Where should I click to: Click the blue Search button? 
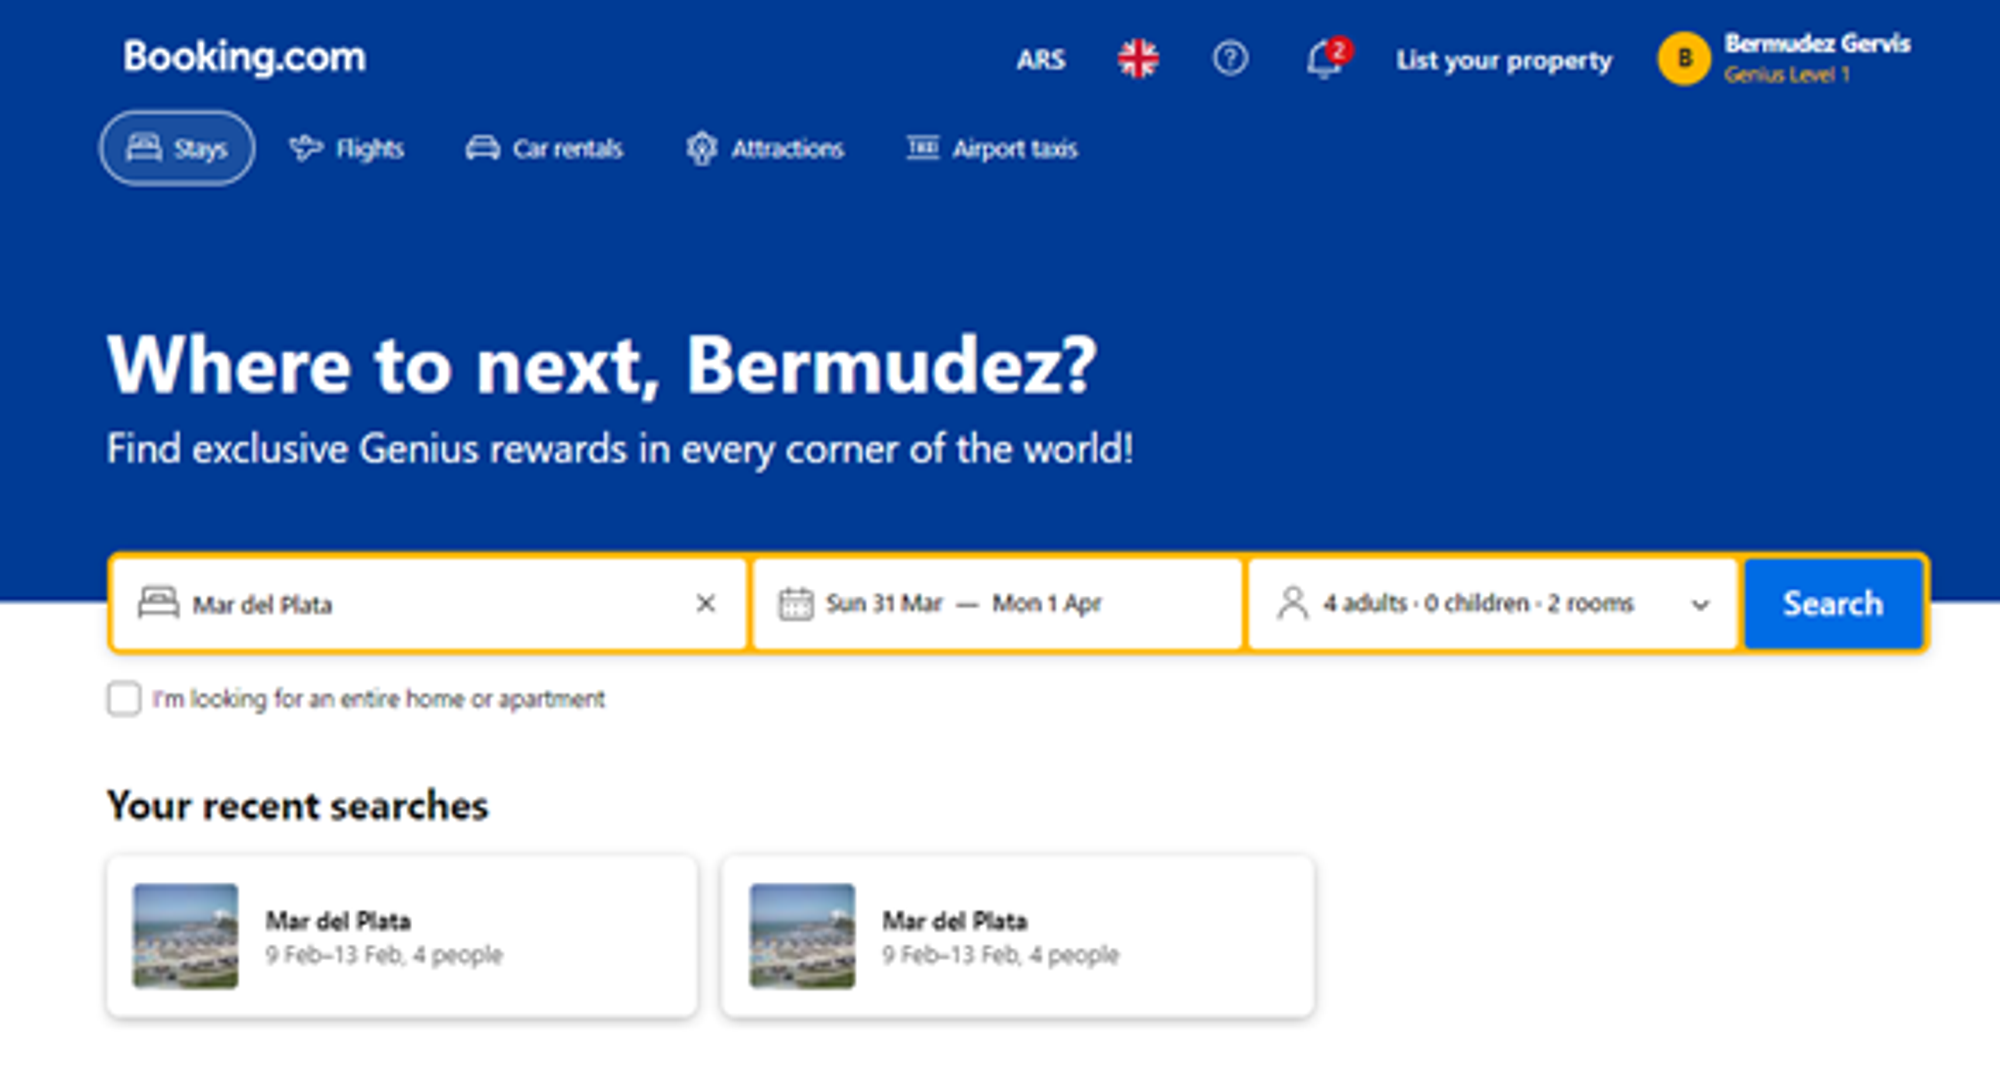1833,603
